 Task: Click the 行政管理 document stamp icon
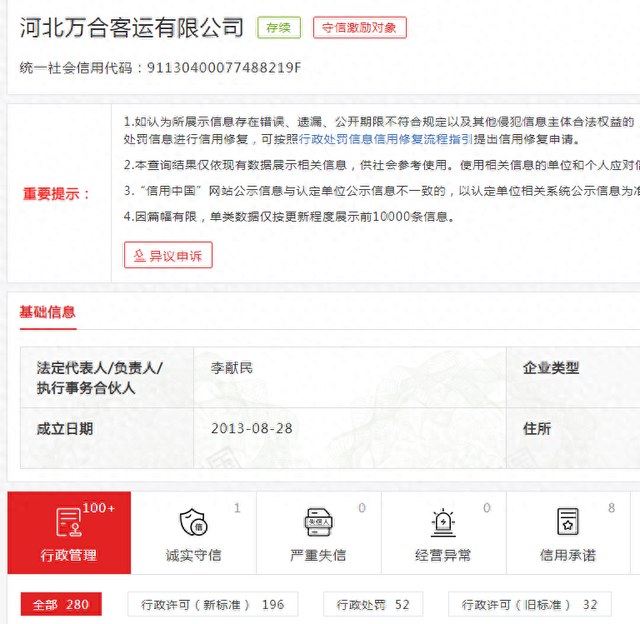(x=69, y=522)
